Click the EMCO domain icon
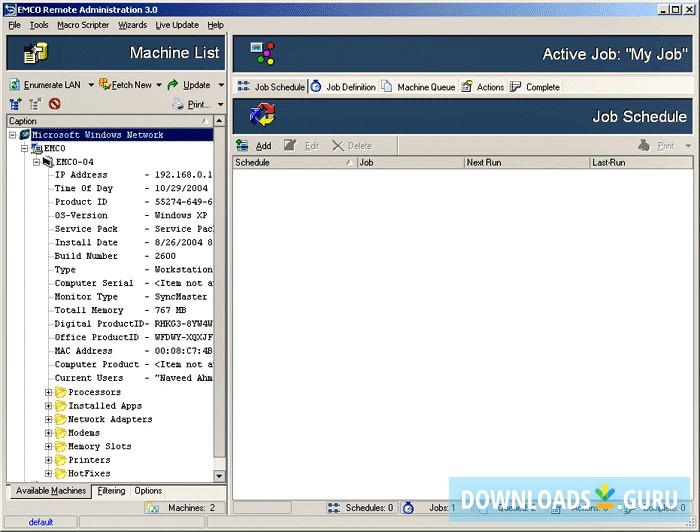Viewport: 700px width, 532px height. [37, 148]
